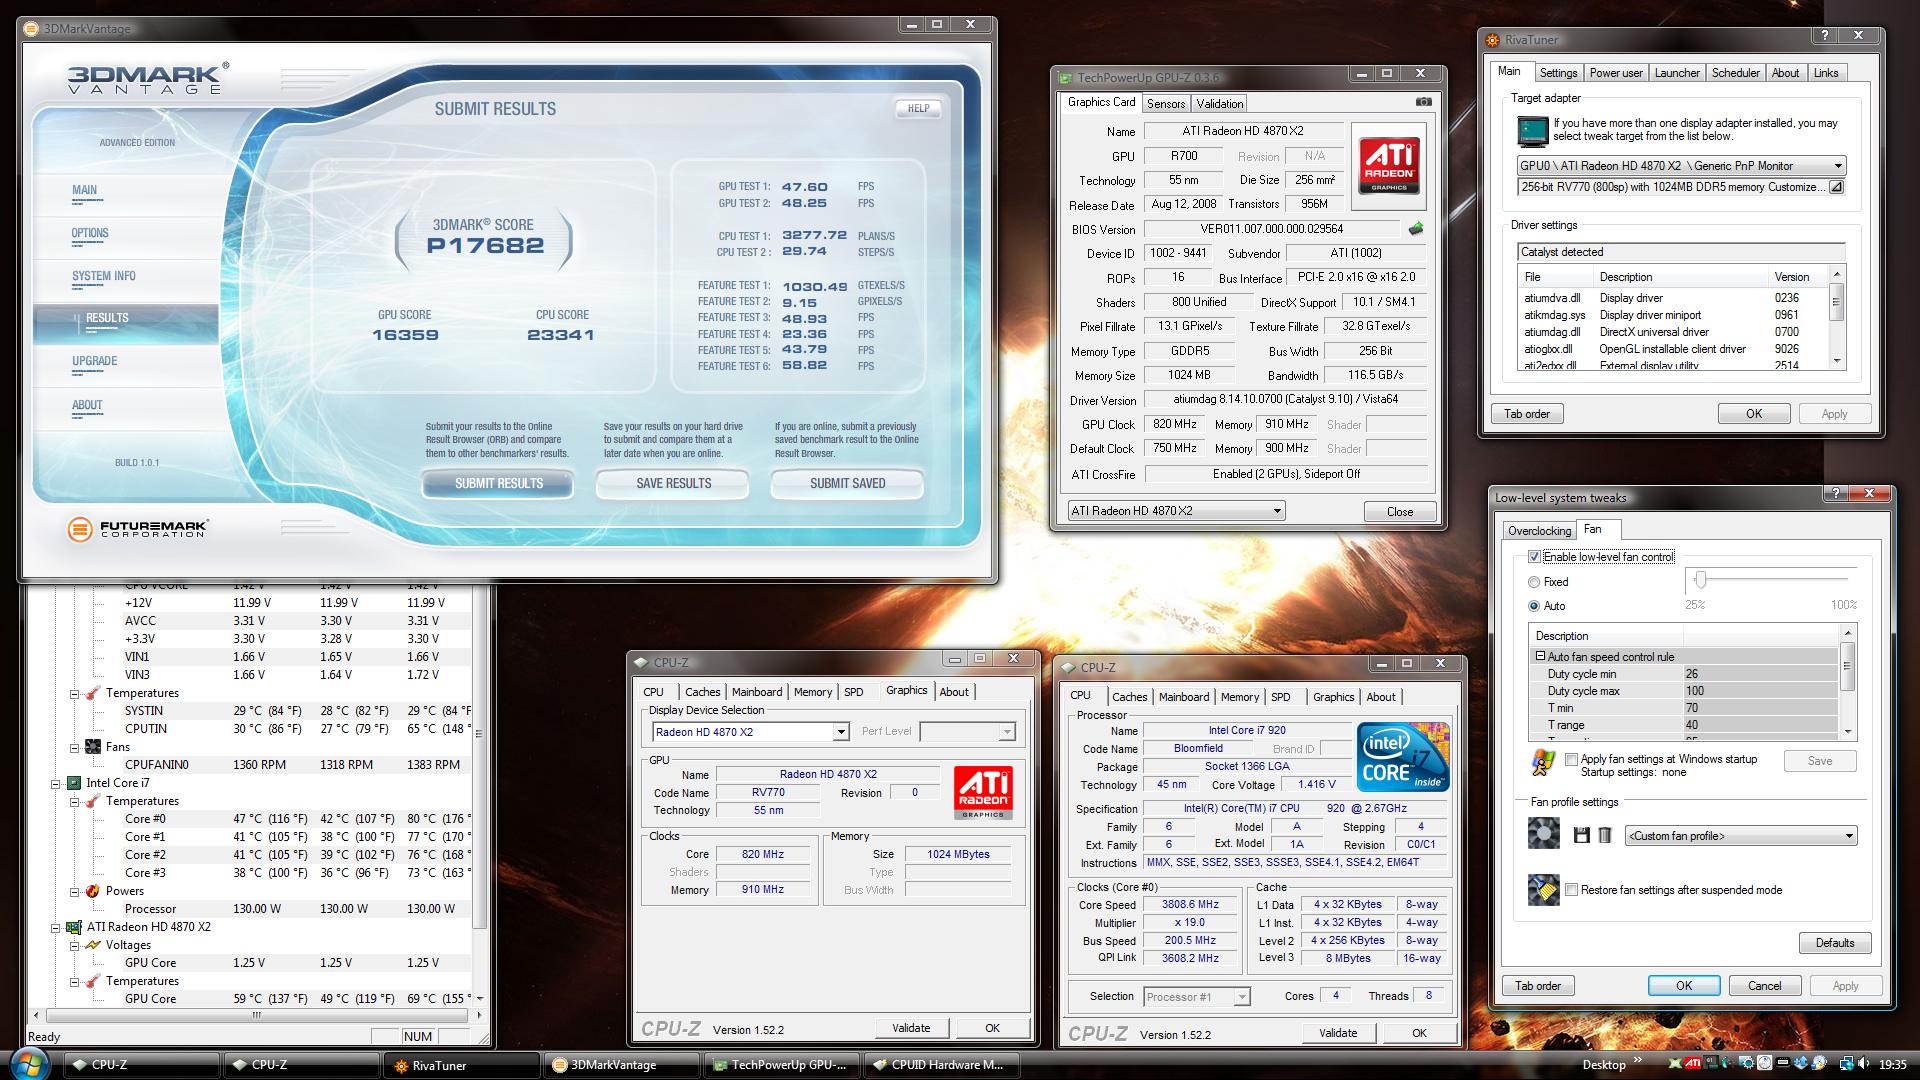Screen dimensions: 1920x1080
Task: Click the fan icon in Fan profile settings
Action: click(1544, 833)
